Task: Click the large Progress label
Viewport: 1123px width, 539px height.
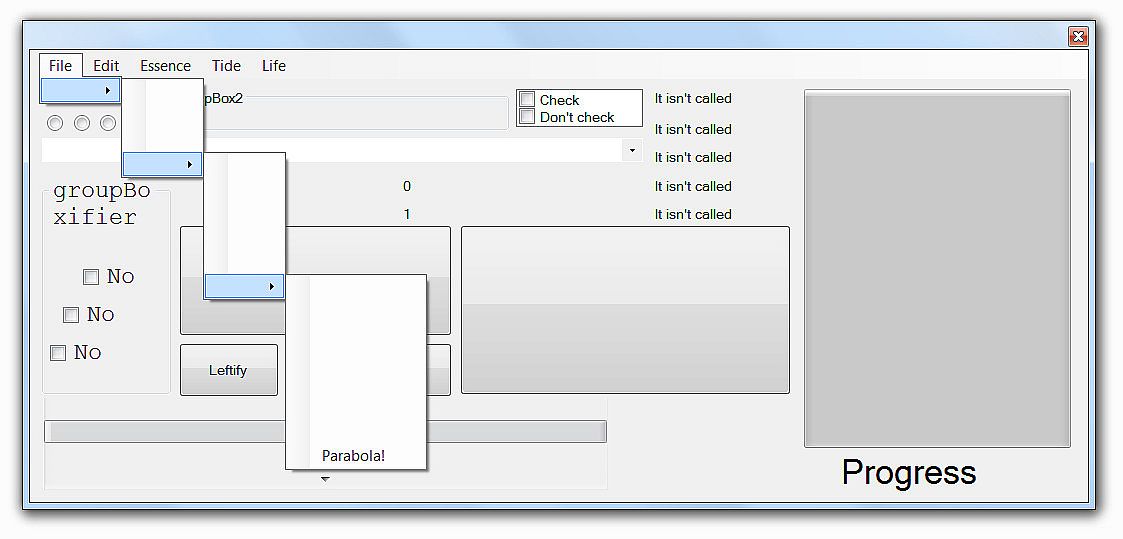Action: (909, 473)
